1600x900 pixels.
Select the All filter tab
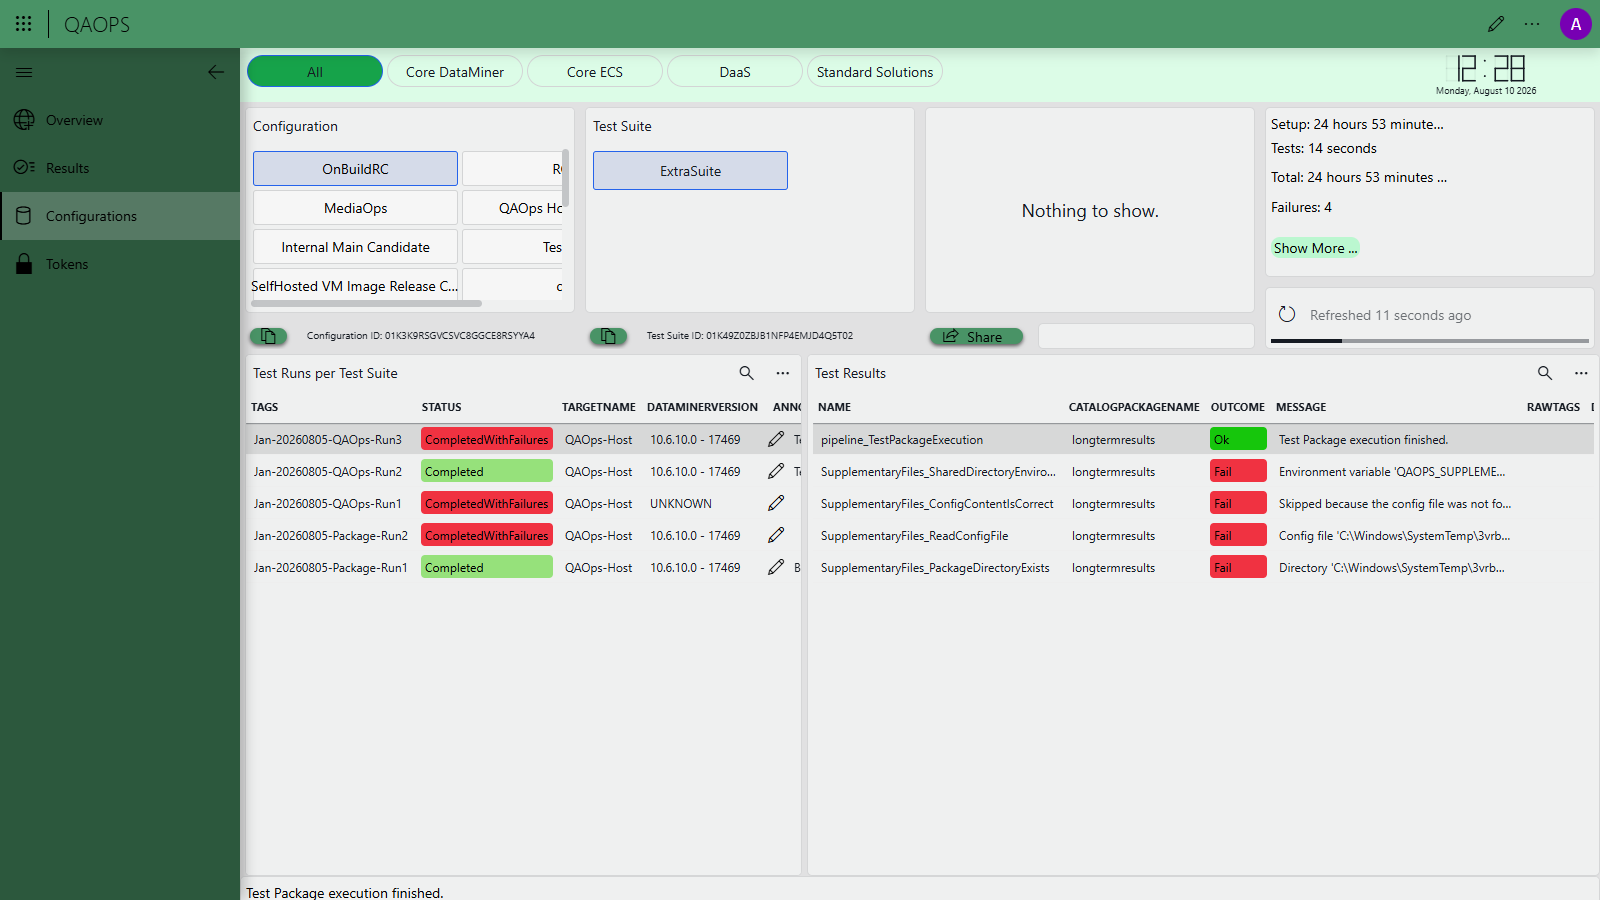point(315,72)
